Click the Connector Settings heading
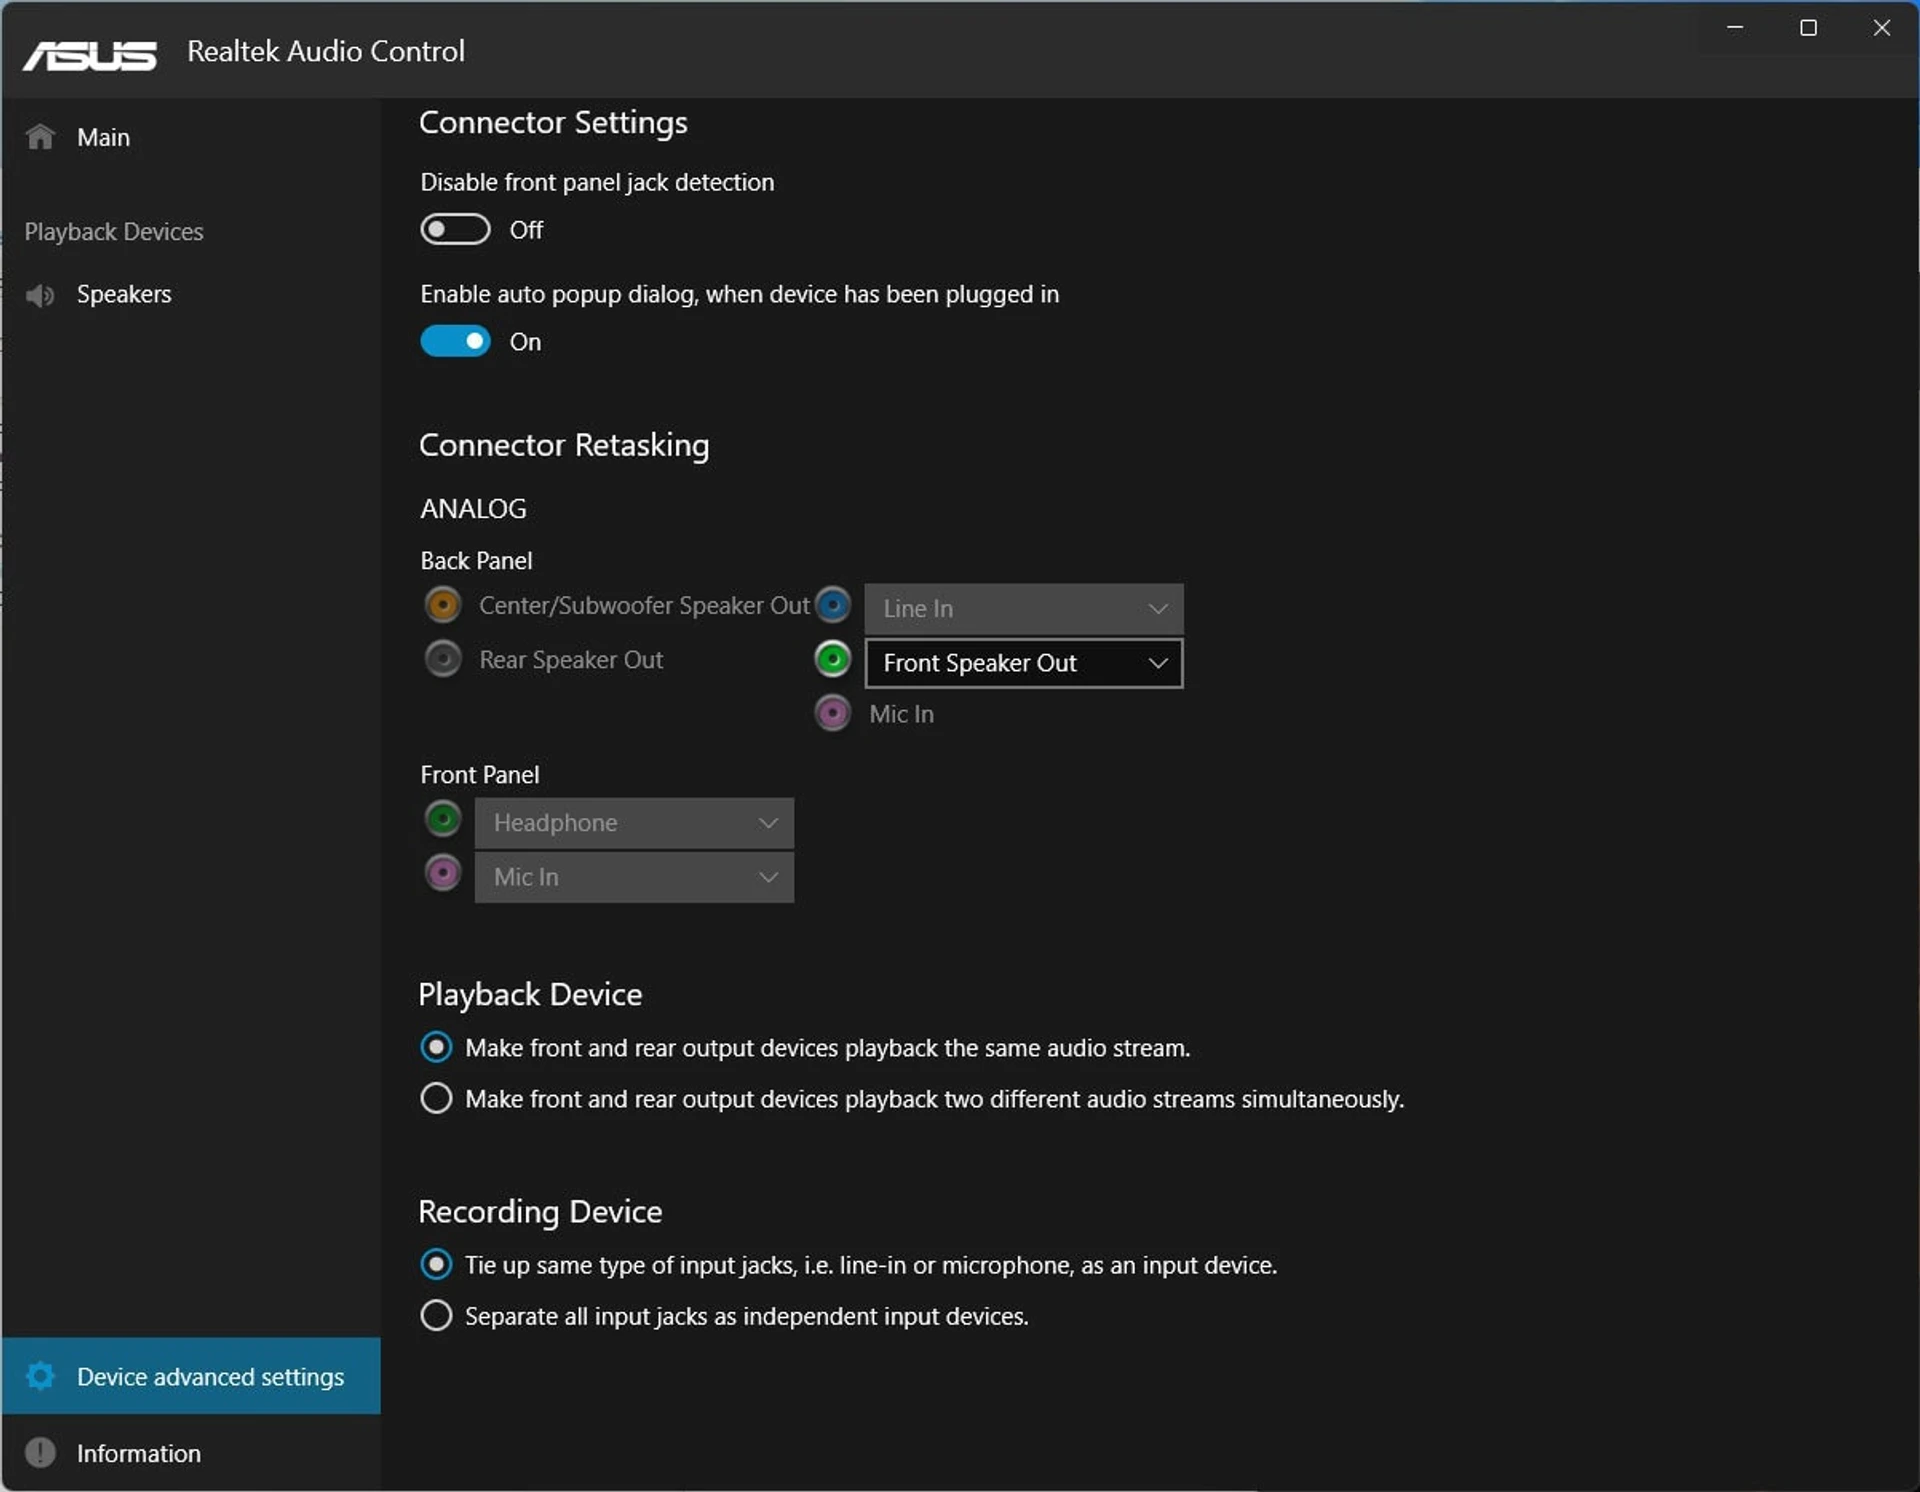 point(553,122)
